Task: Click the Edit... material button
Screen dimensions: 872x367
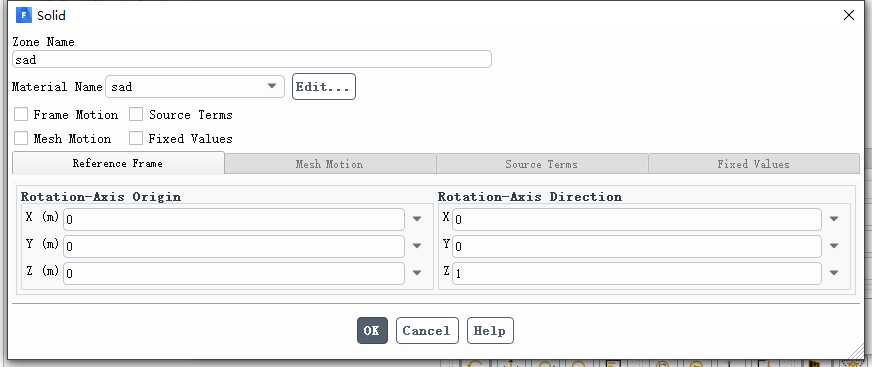Action: coord(324,87)
